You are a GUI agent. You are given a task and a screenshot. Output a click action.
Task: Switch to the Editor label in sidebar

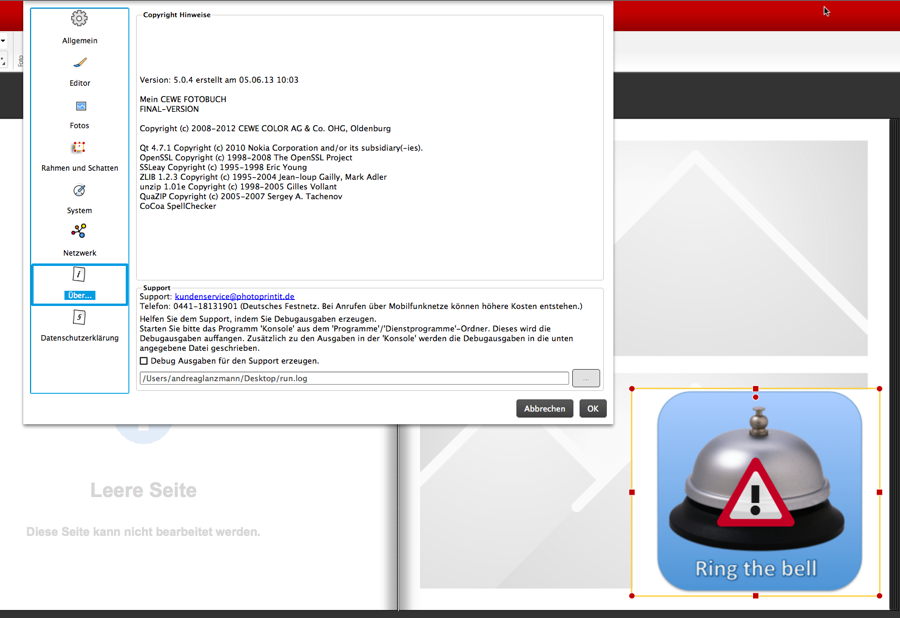point(80,83)
